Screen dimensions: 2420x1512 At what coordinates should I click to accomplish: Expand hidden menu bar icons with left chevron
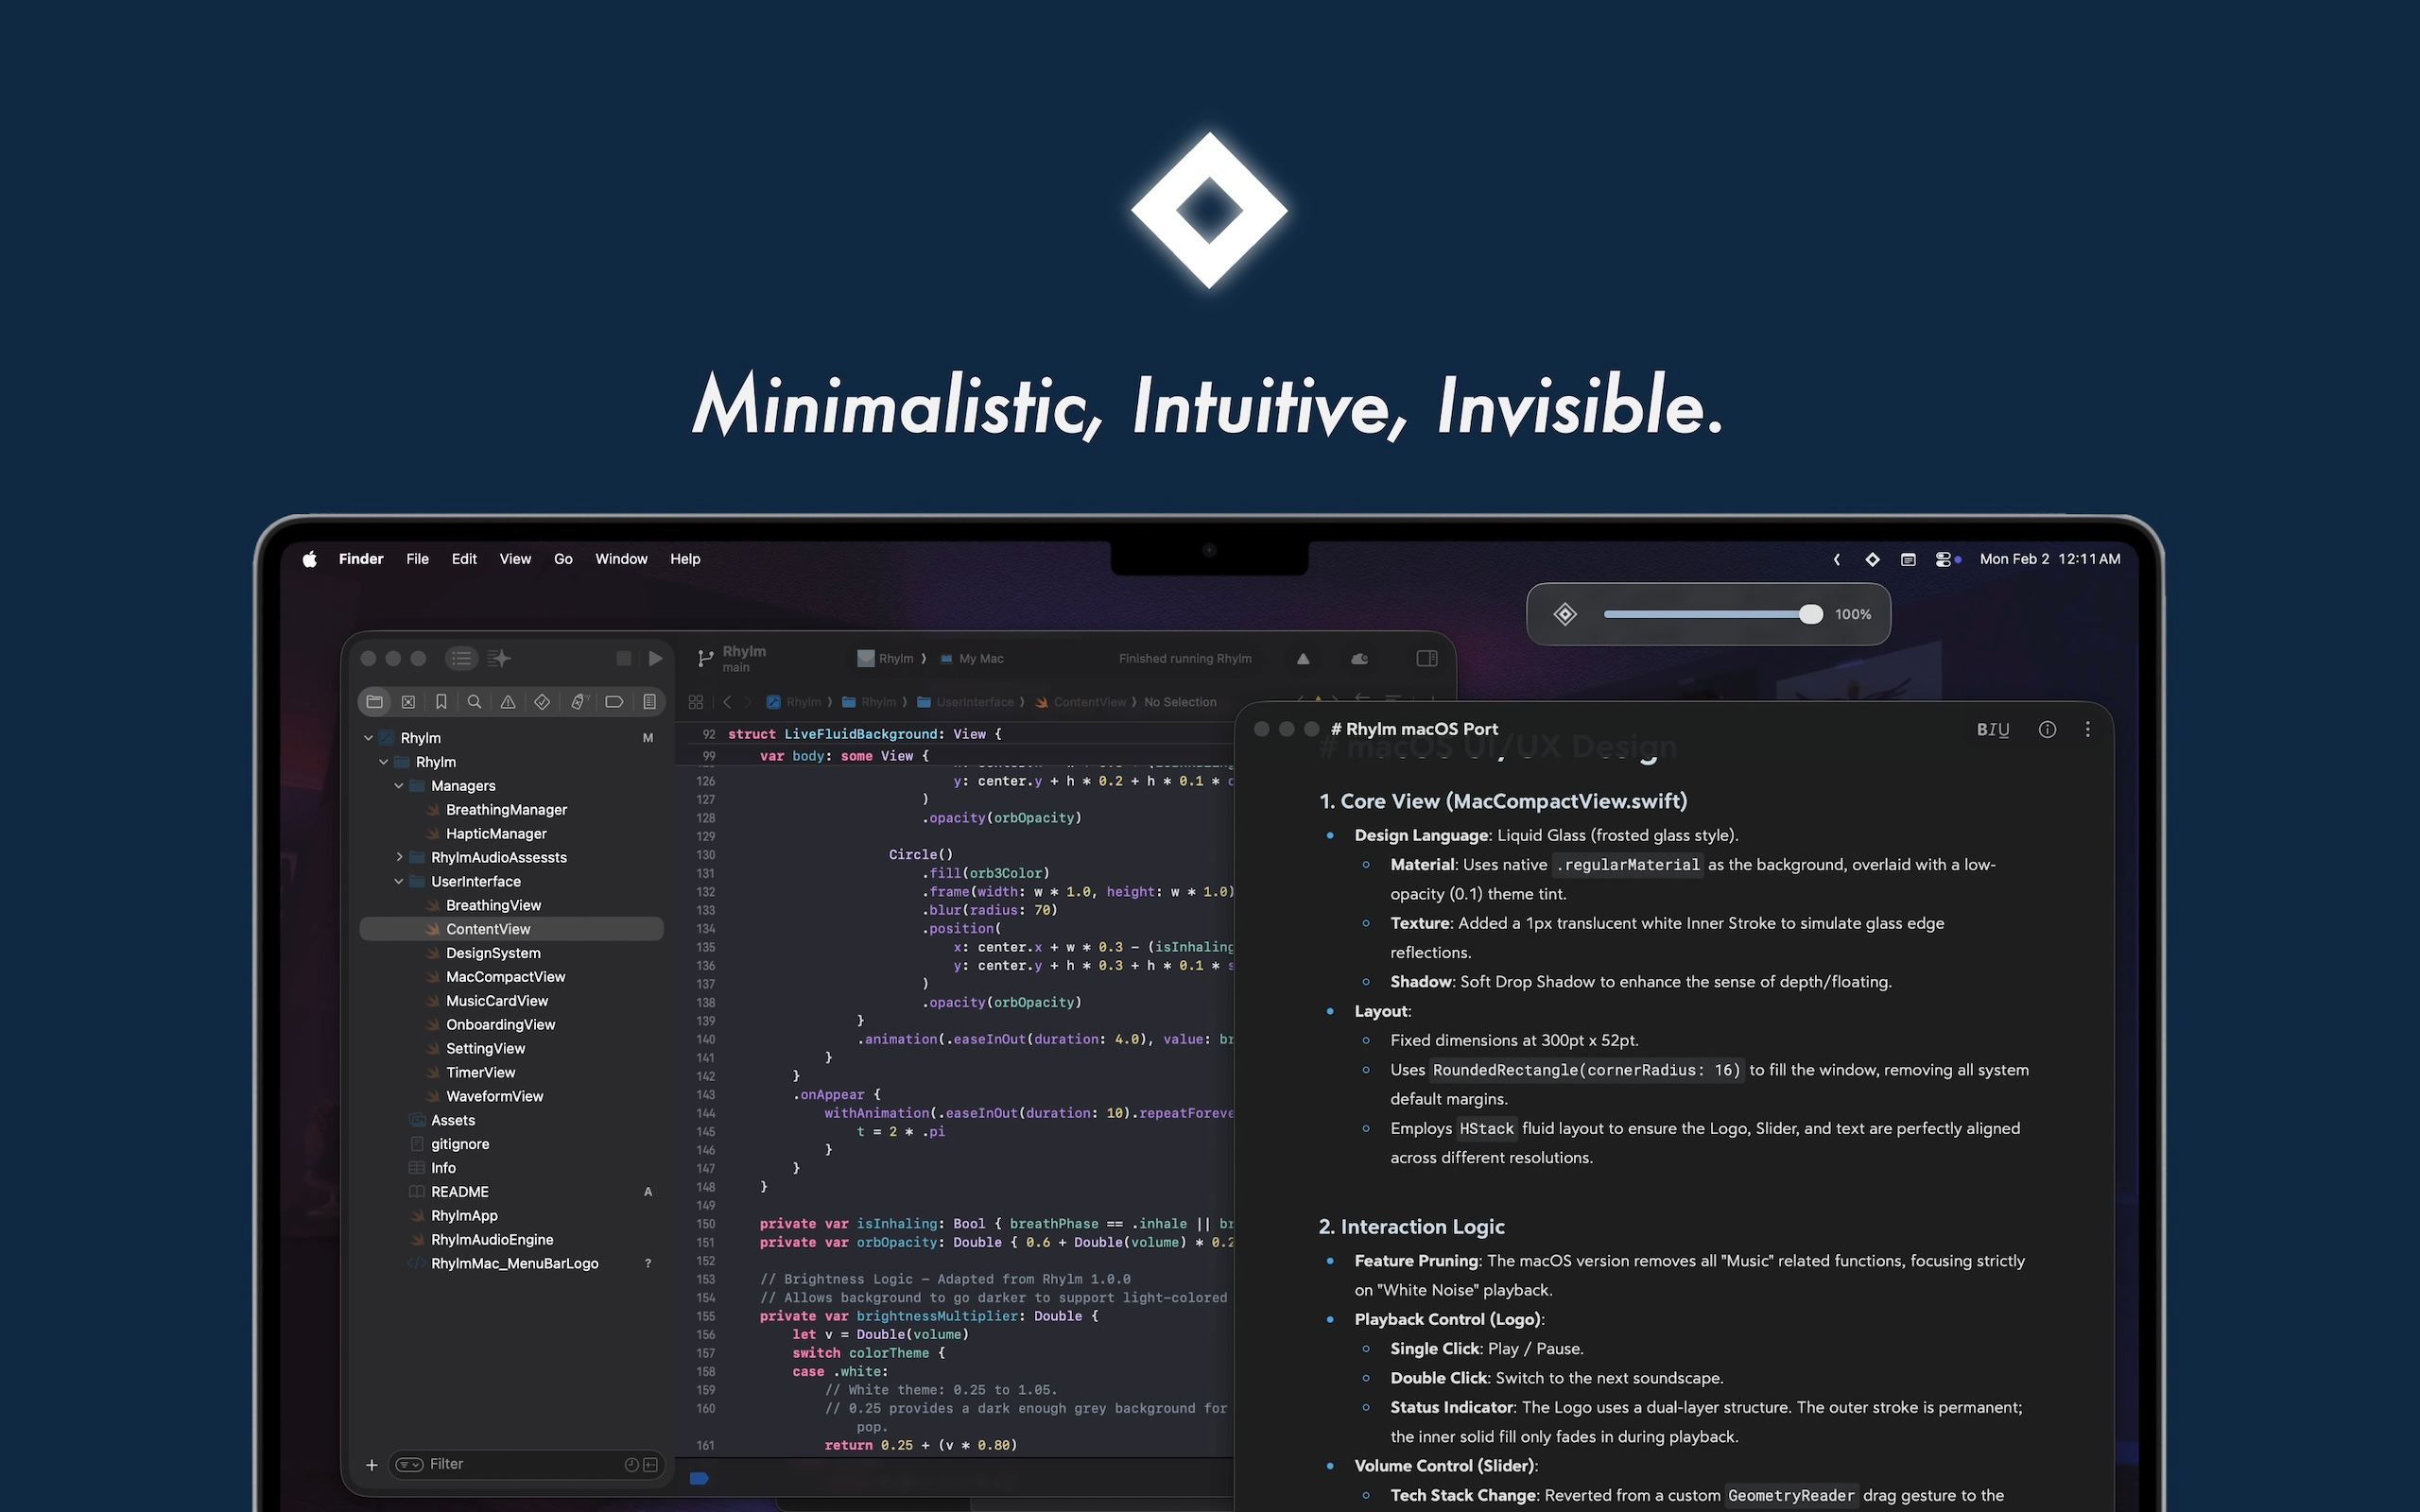point(1837,559)
